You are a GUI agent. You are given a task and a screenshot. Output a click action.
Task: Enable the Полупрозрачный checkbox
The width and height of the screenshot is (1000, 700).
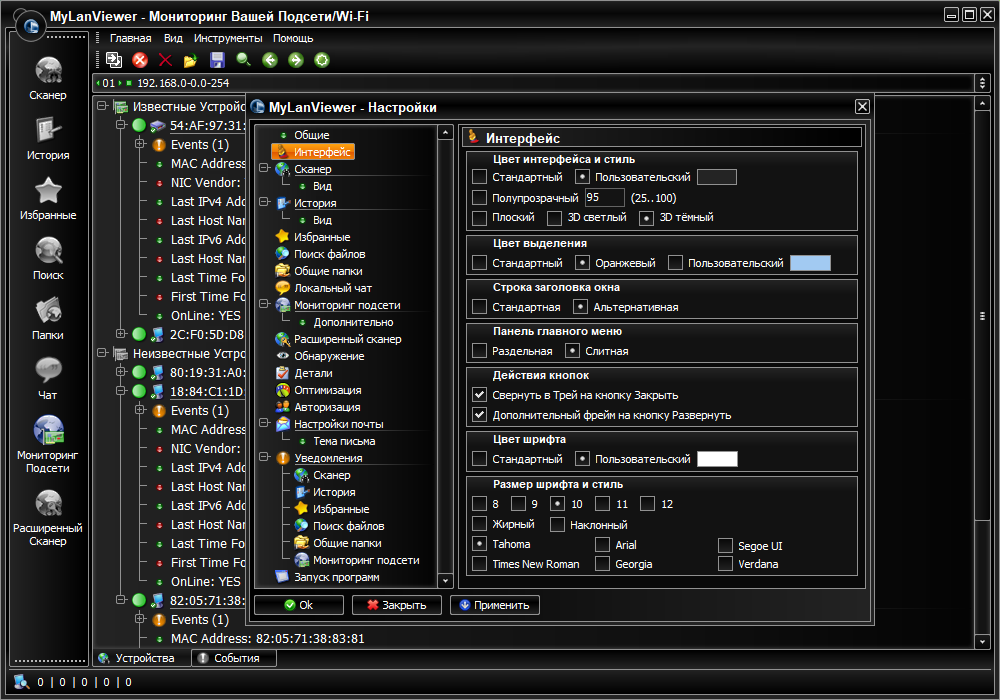(480, 198)
